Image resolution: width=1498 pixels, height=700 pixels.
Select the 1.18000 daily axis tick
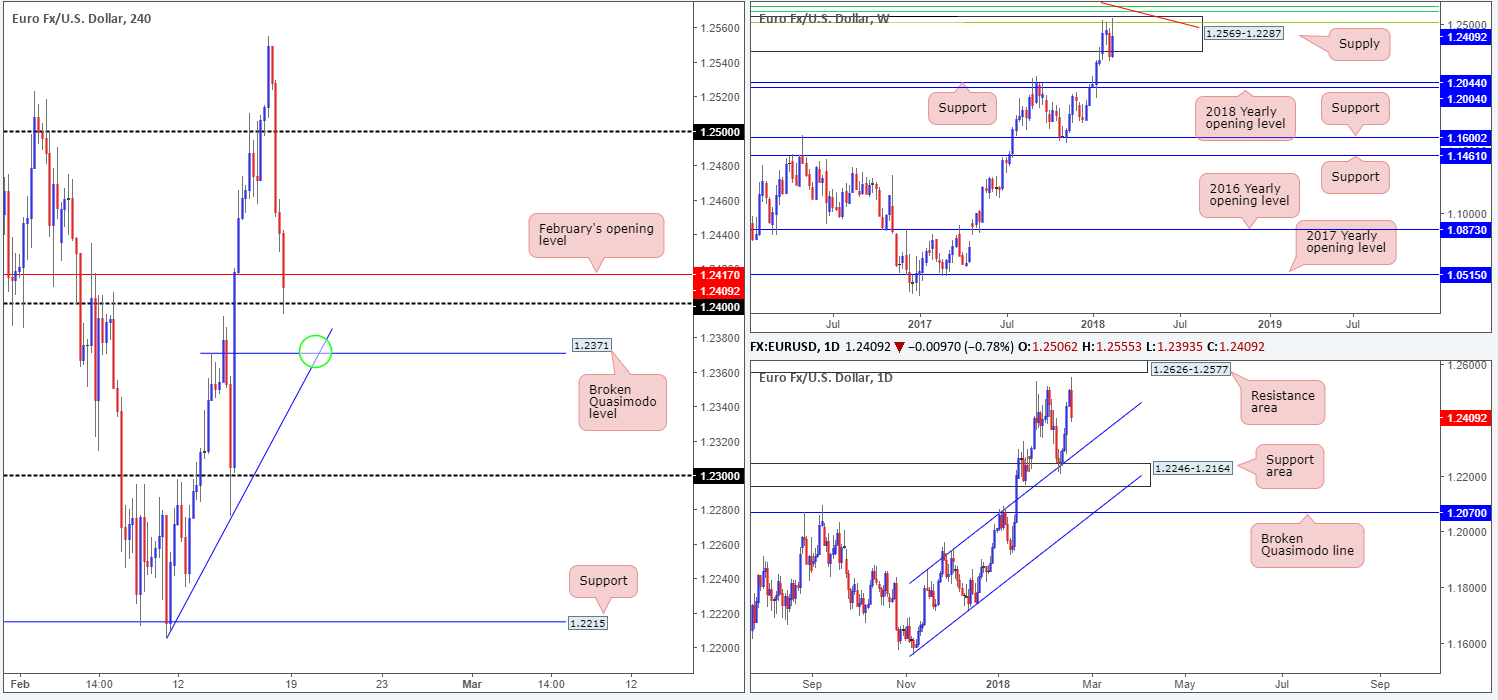click(1466, 588)
